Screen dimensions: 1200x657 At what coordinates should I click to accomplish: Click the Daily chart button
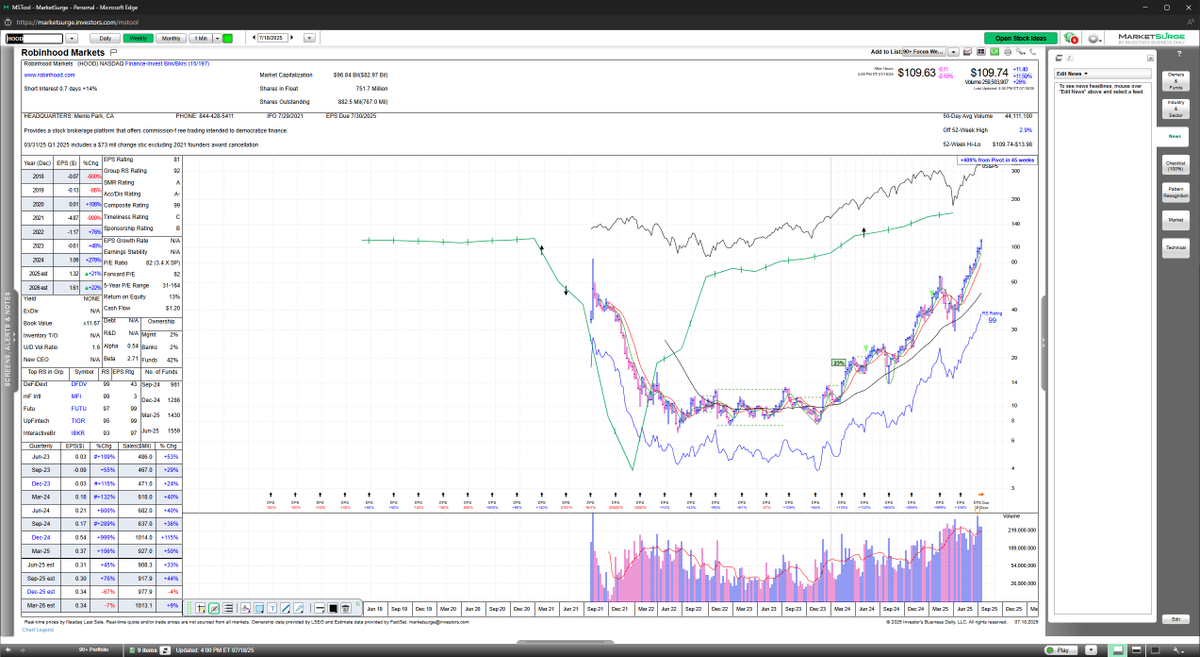click(x=105, y=38)
